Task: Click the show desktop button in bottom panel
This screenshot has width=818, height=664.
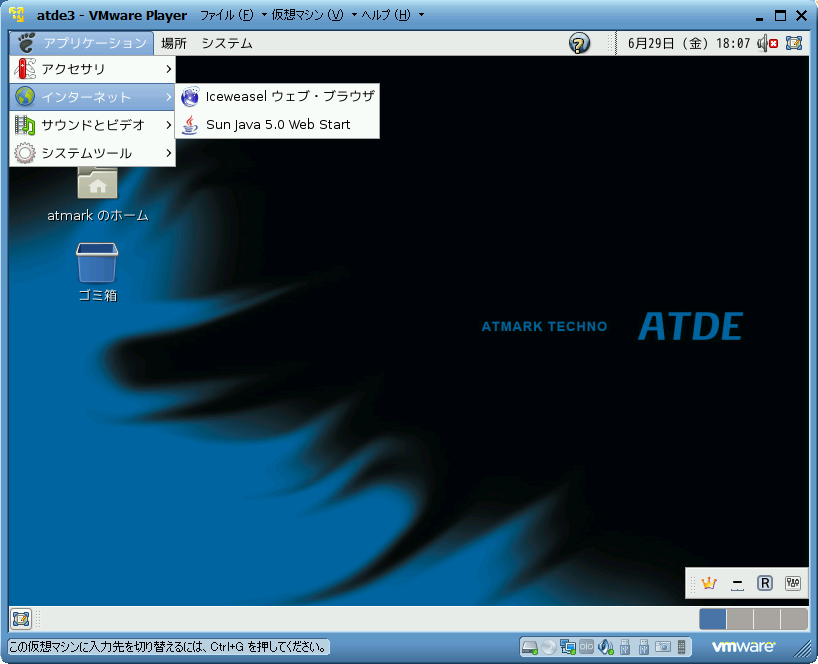Action: [21, 619]
